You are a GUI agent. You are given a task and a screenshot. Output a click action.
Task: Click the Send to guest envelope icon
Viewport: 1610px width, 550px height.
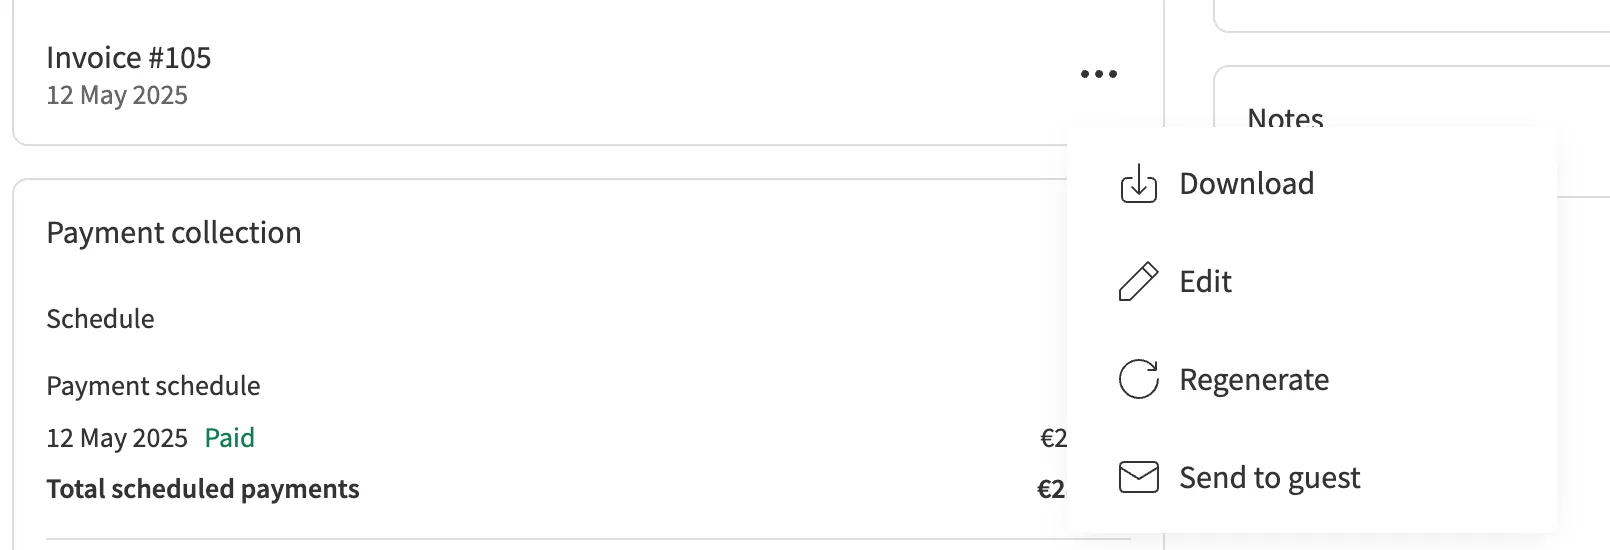(x=1138, y=477)
